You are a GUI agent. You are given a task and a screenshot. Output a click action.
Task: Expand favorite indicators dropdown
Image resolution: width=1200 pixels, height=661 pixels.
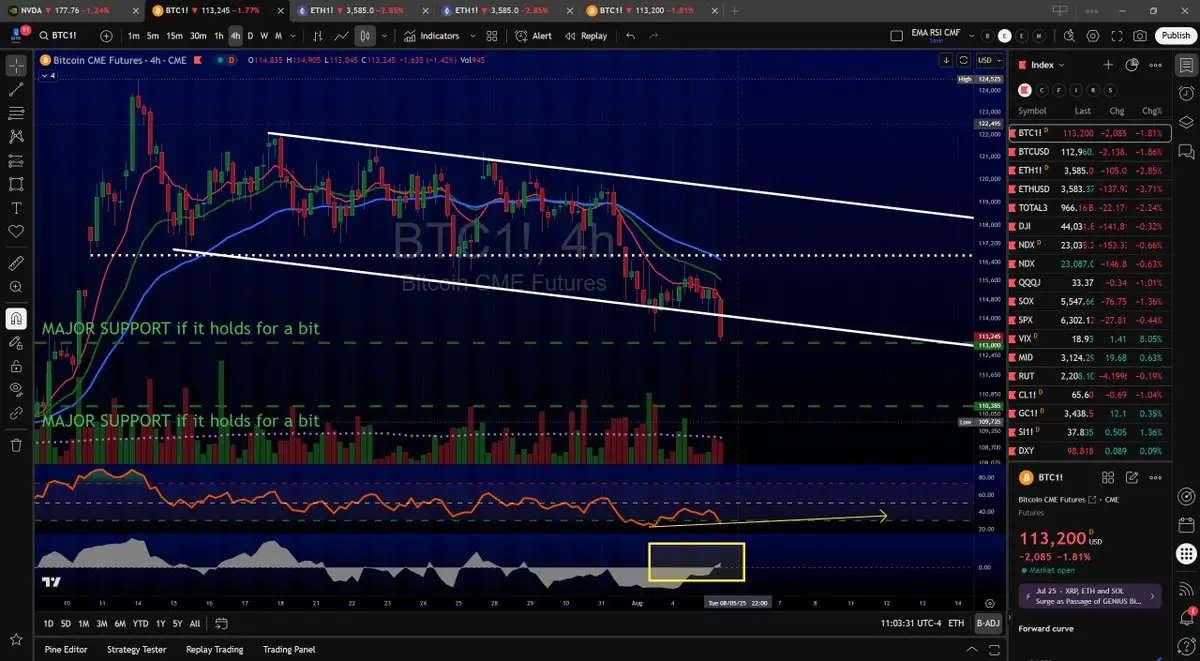tap(473, 36)
